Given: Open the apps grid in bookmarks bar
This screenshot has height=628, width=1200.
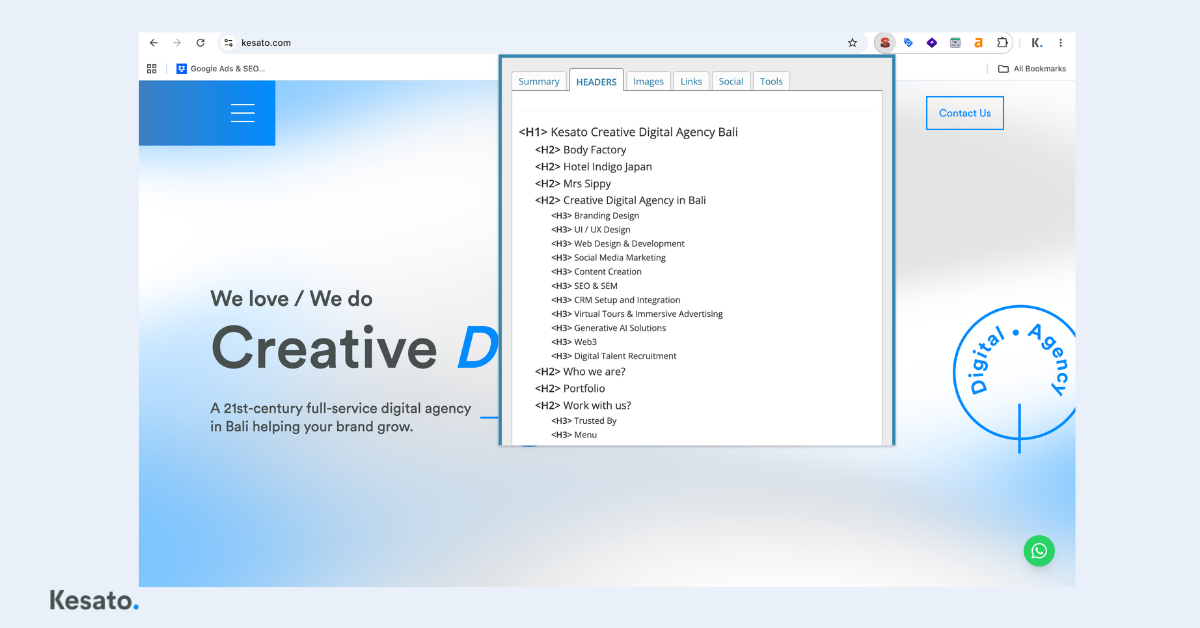Looking at the screenshot, I should pyautogui.click(x=152, y=69).
